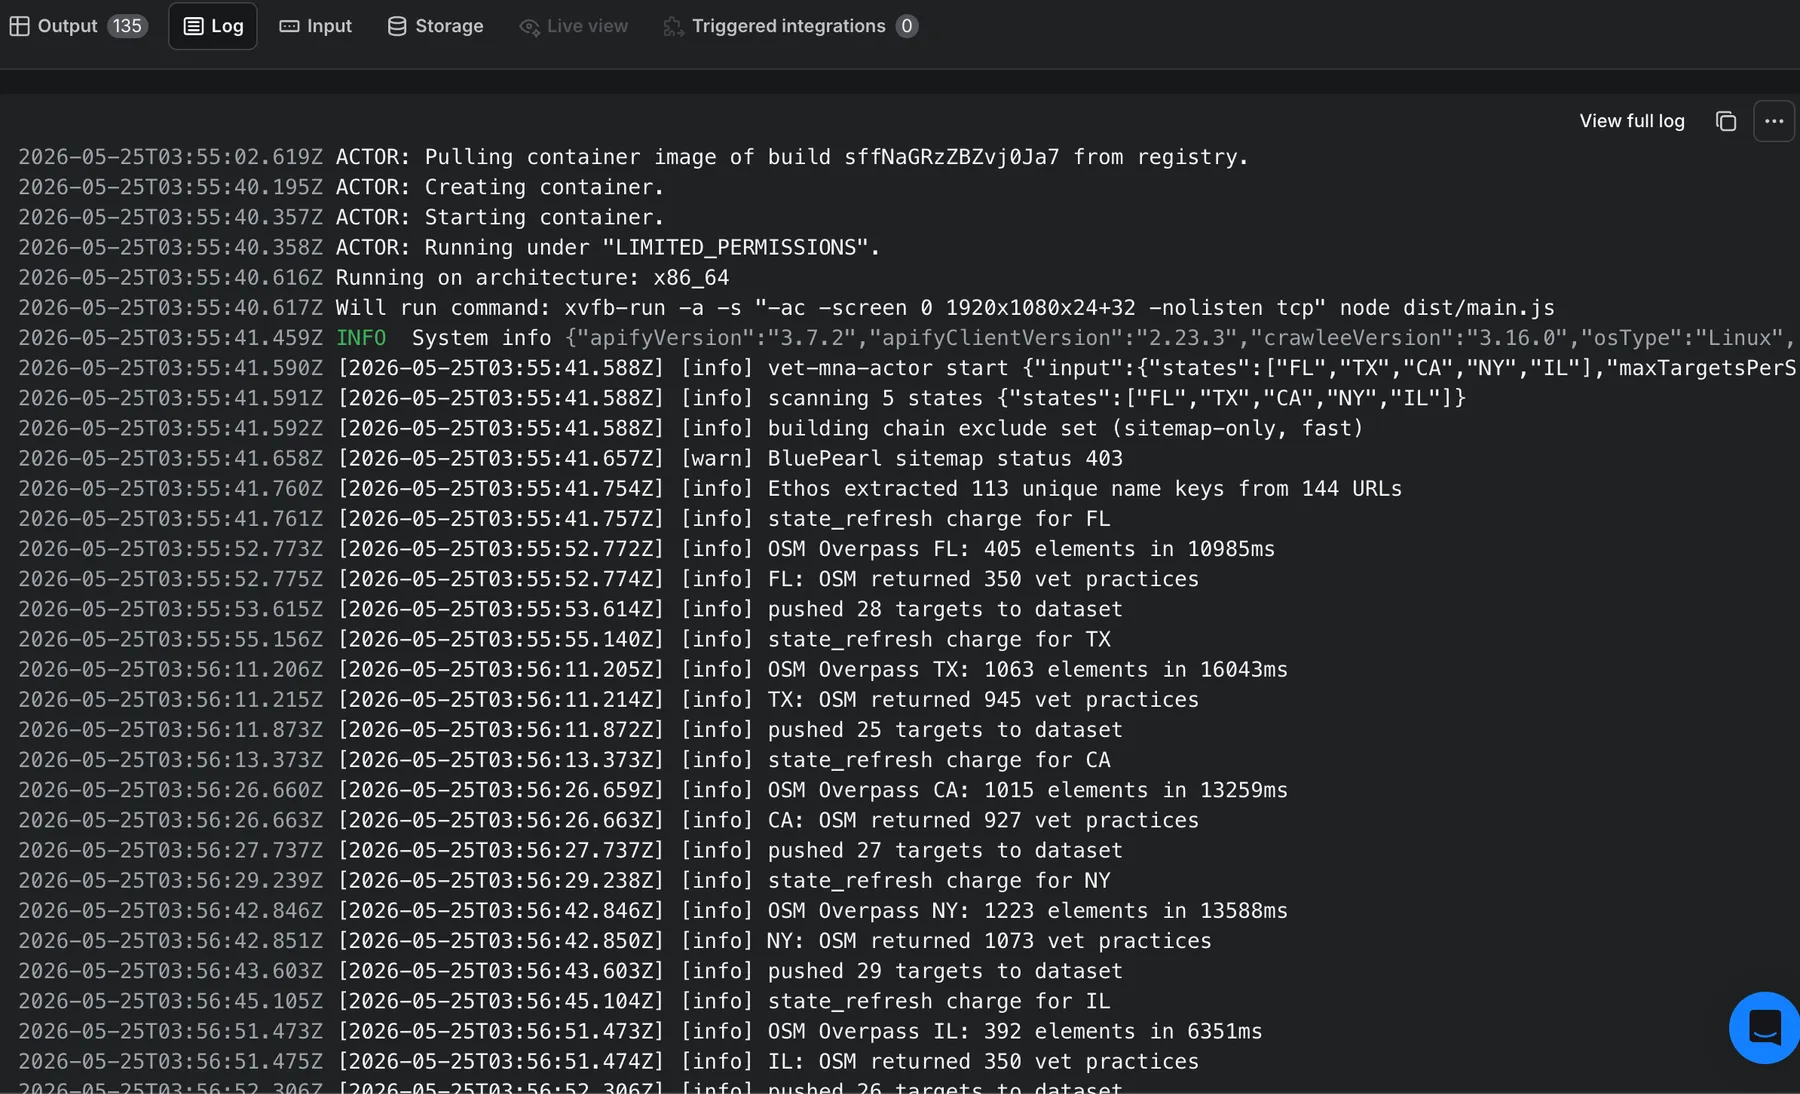The height and width of the screenshot is (1094, 1800).
Task: Click the Input keyboard icon
Action: tap(289, 26)
